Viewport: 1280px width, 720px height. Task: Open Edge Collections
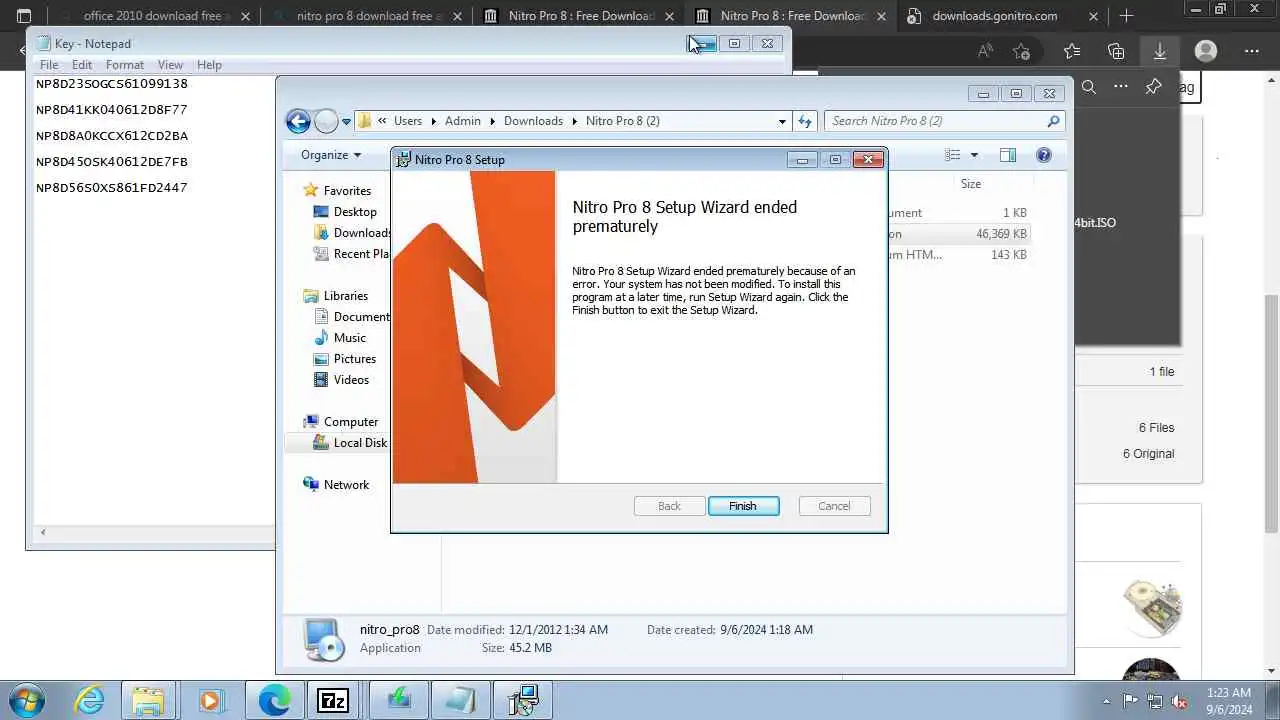(x=1116, y=51)
